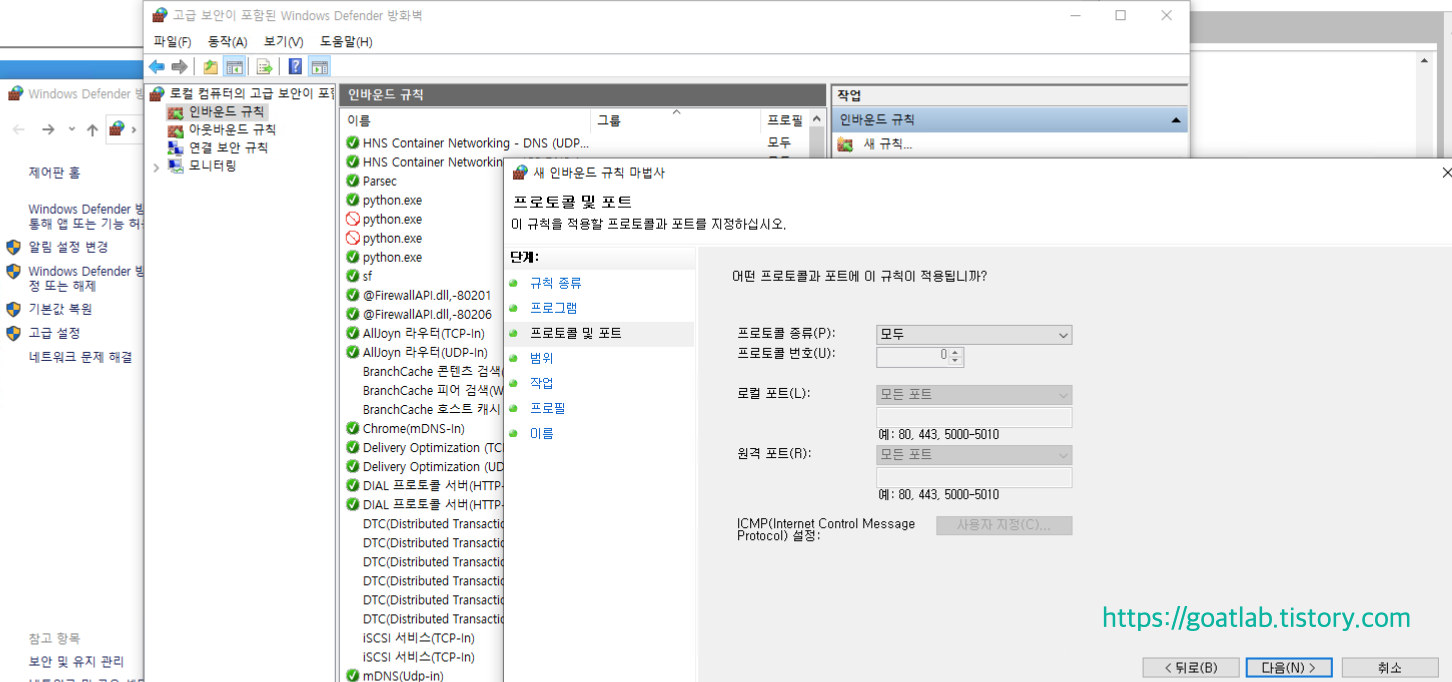Click the Export List toolbar icon
This screenshot has width=1452, height=682.
point(264,67)
